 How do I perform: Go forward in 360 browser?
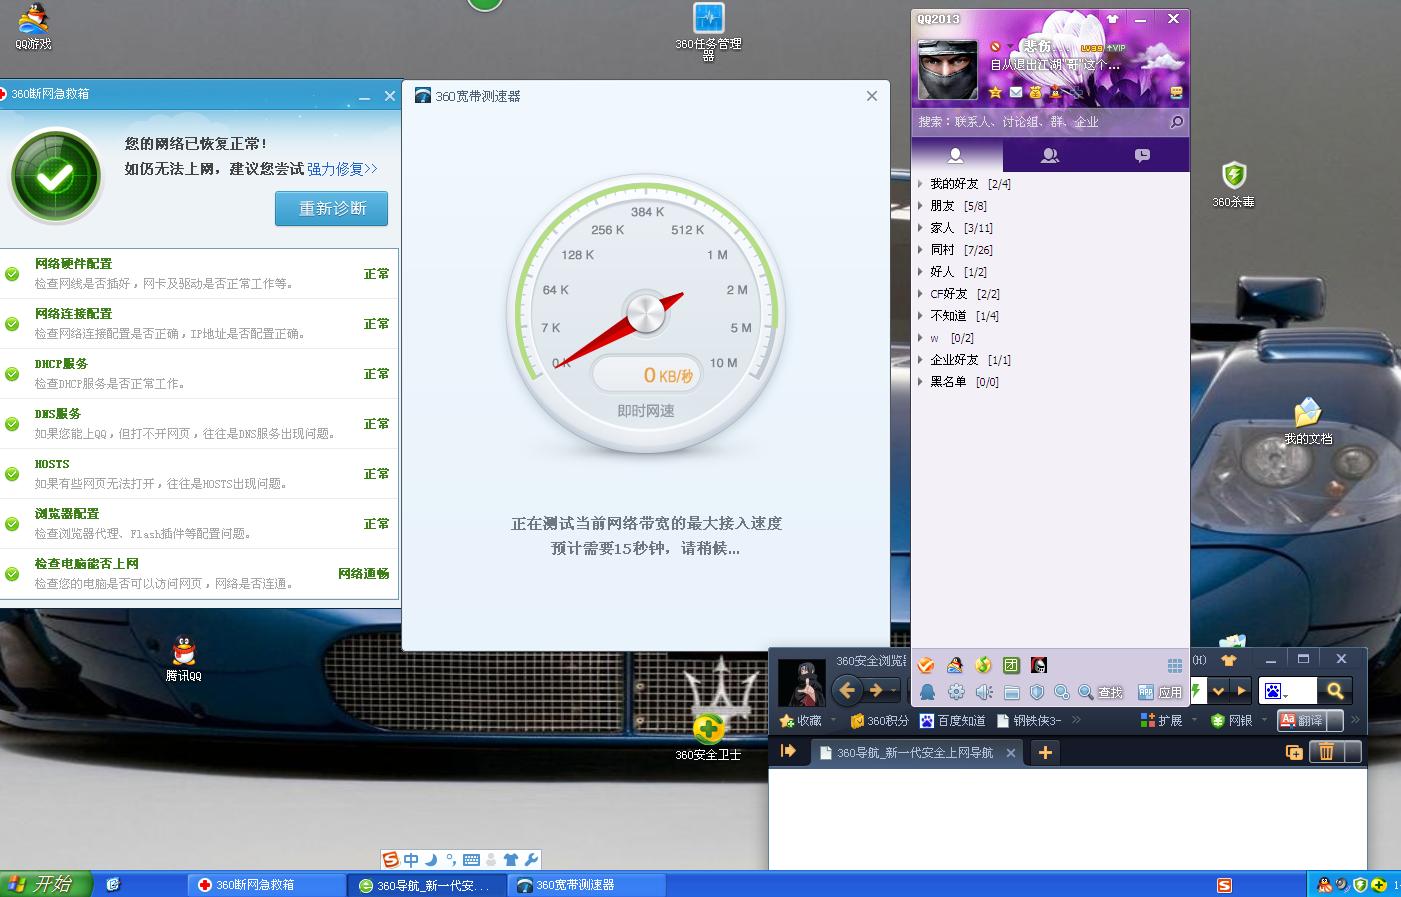[x=877, y=690]
